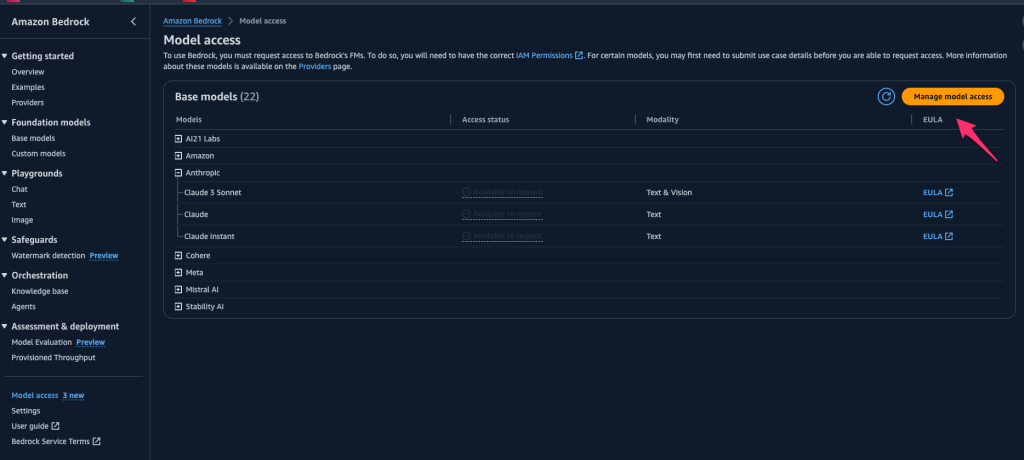Click the Models column header
The height and width of the screenshot is (460, 1024).
click(x=189, y=120)
